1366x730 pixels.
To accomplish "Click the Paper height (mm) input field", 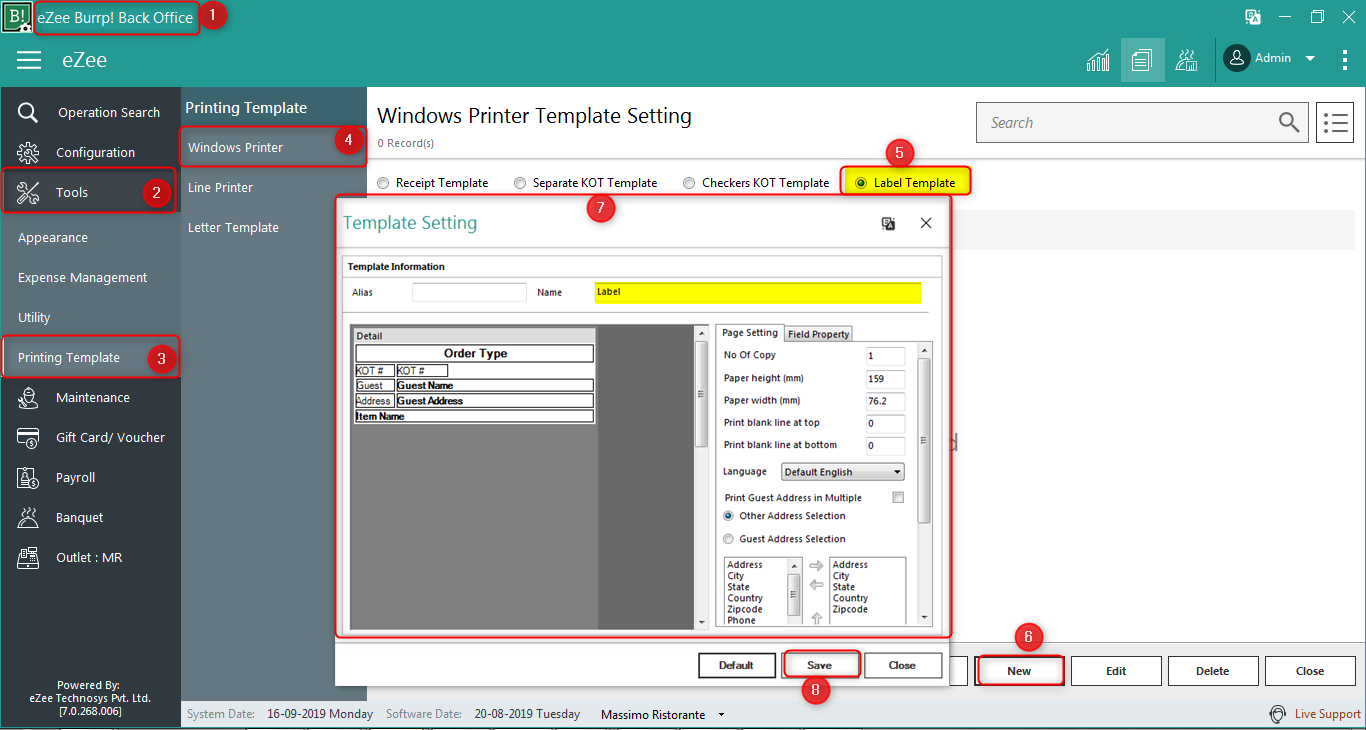I will 885,379.
